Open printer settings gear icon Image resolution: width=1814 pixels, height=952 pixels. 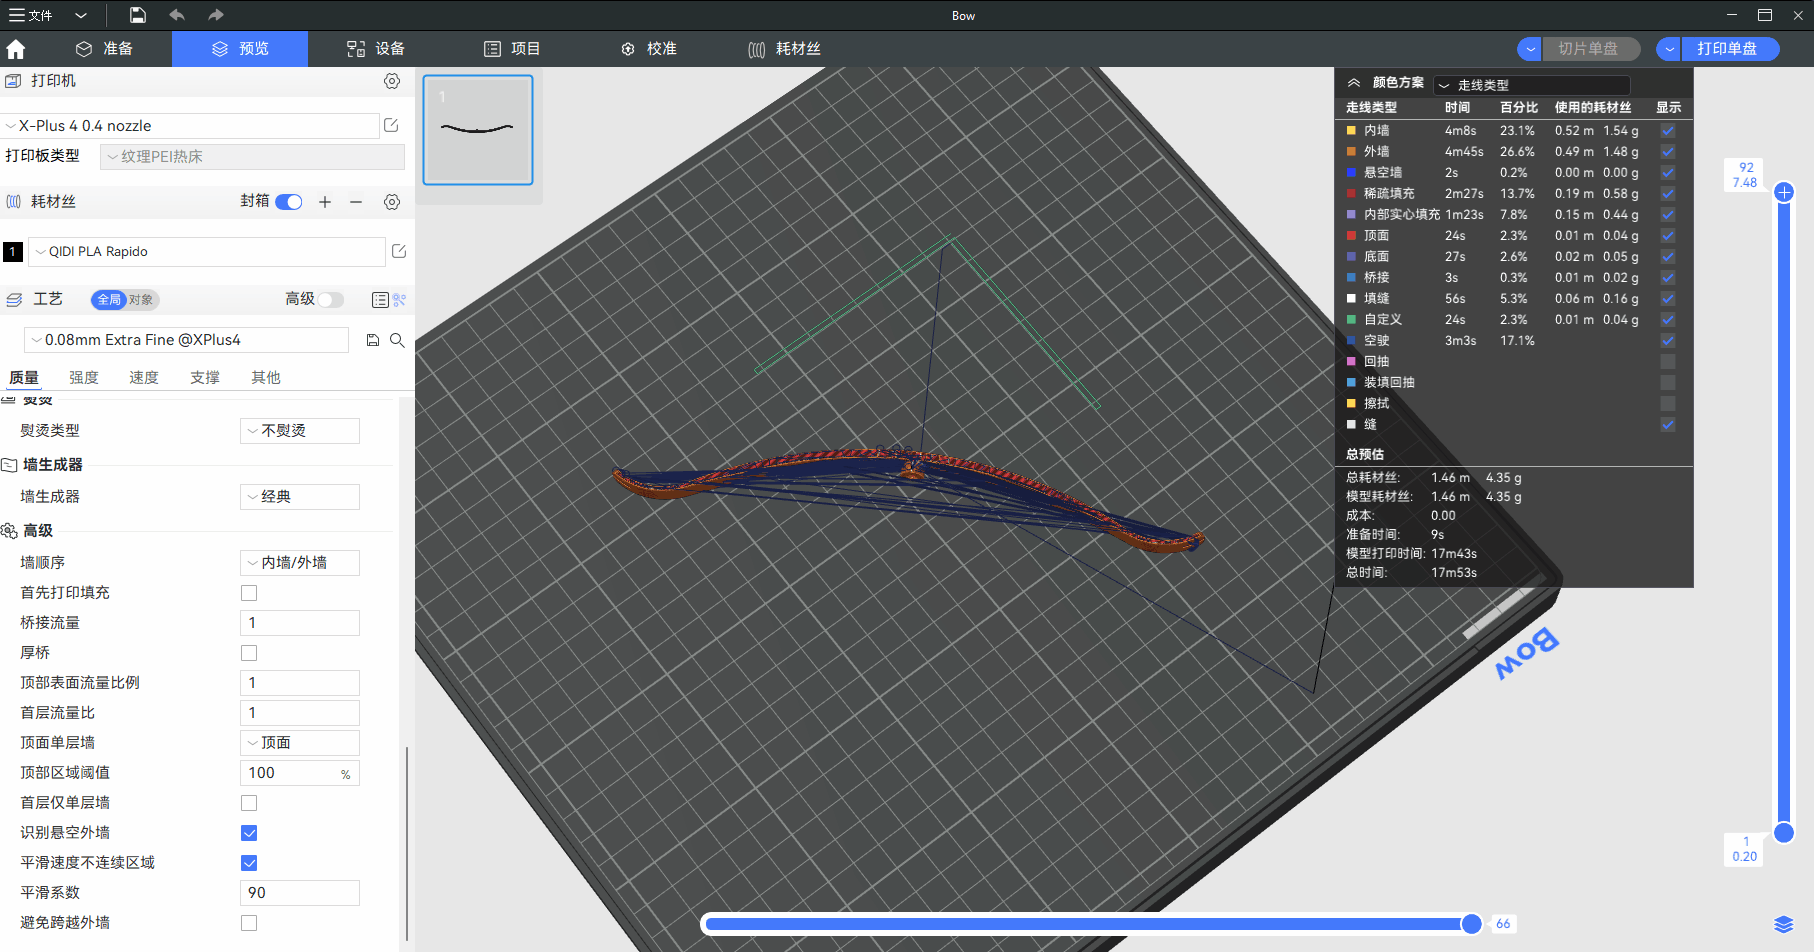point(392,81)
